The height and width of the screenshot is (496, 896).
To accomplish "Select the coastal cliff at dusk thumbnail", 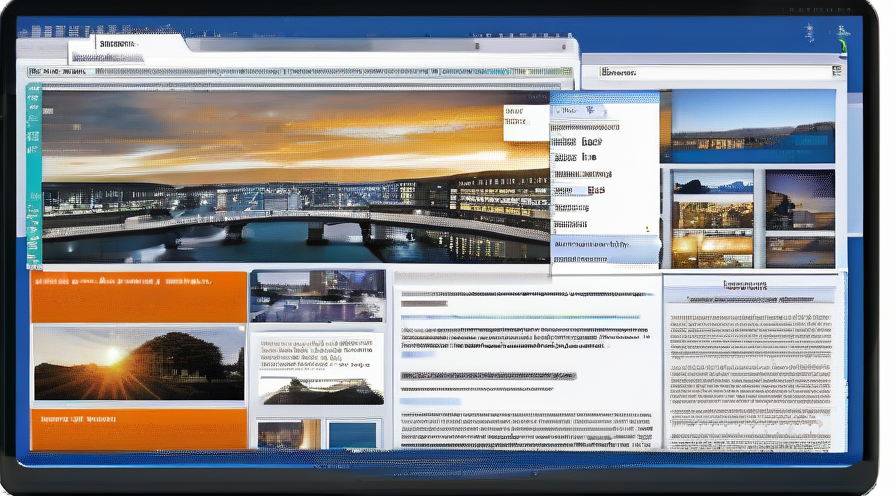I will pos(799,198).
